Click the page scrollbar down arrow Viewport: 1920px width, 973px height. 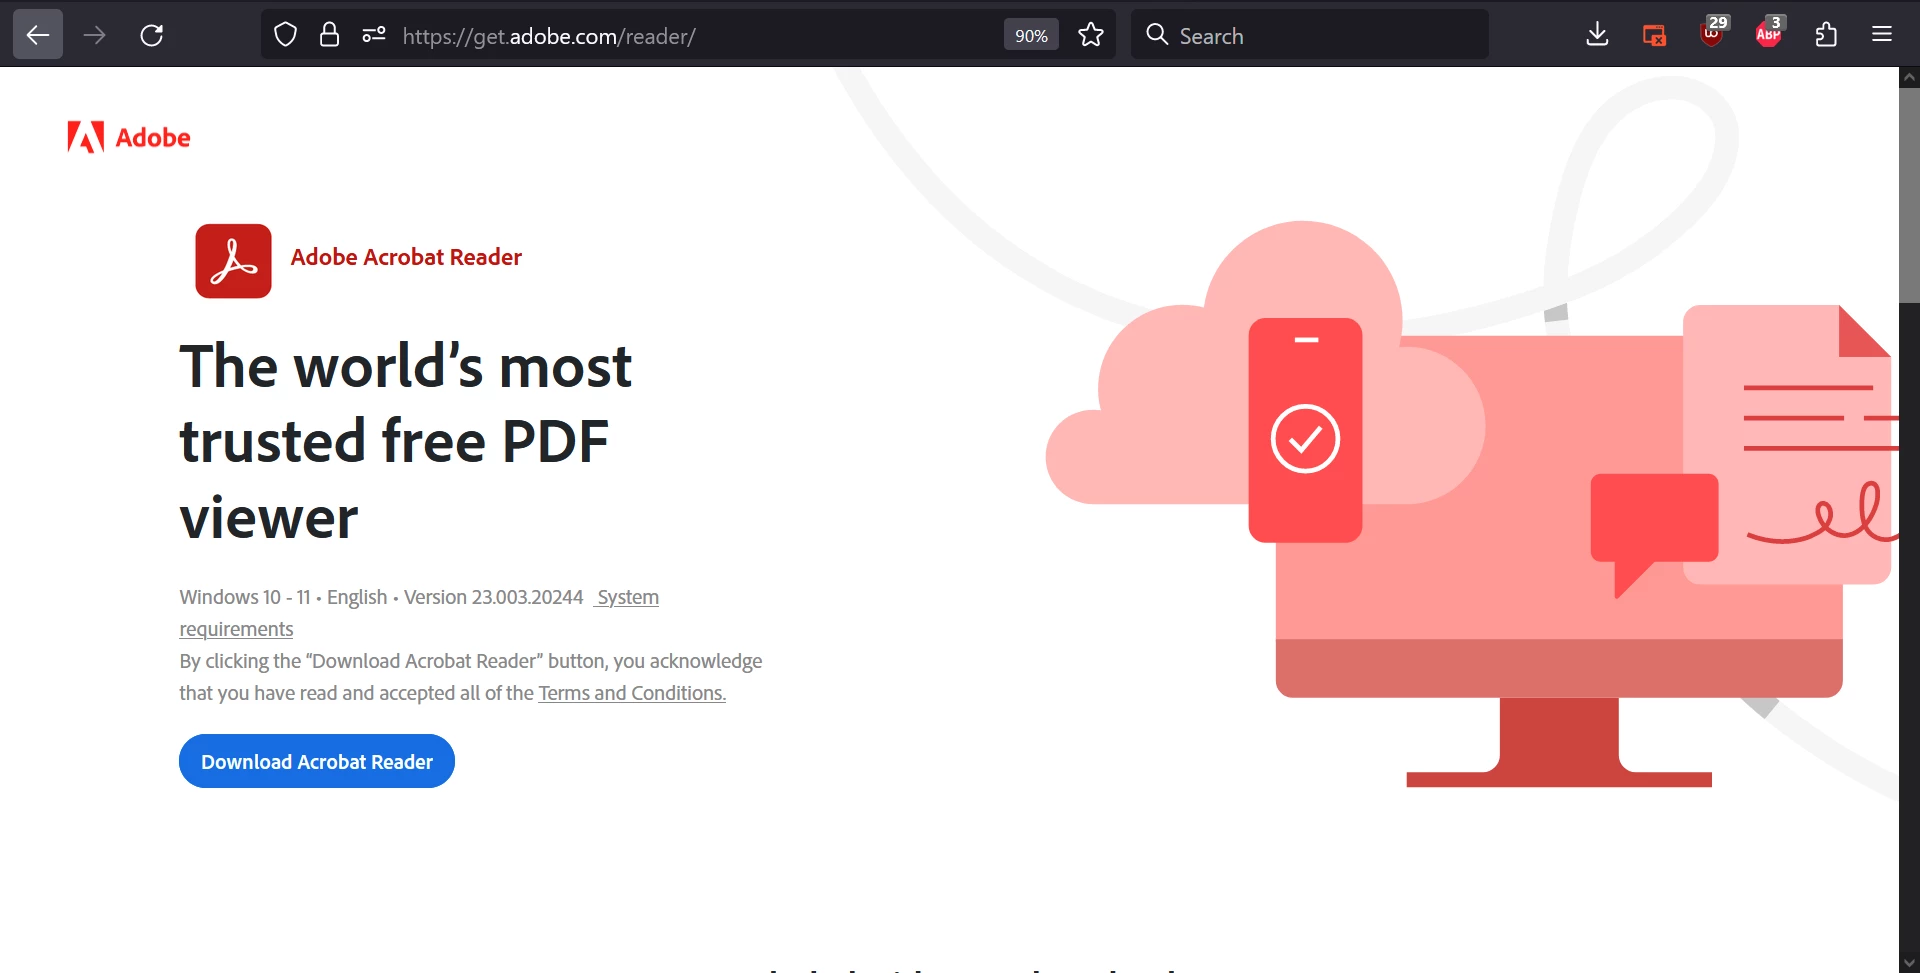point(1909,962)
